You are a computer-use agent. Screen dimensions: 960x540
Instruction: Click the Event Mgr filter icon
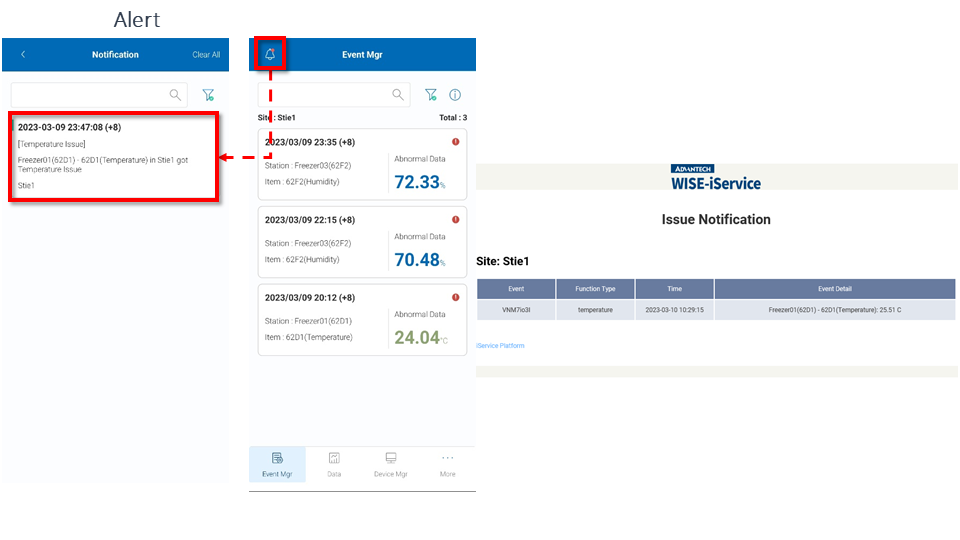click(431, 95)
